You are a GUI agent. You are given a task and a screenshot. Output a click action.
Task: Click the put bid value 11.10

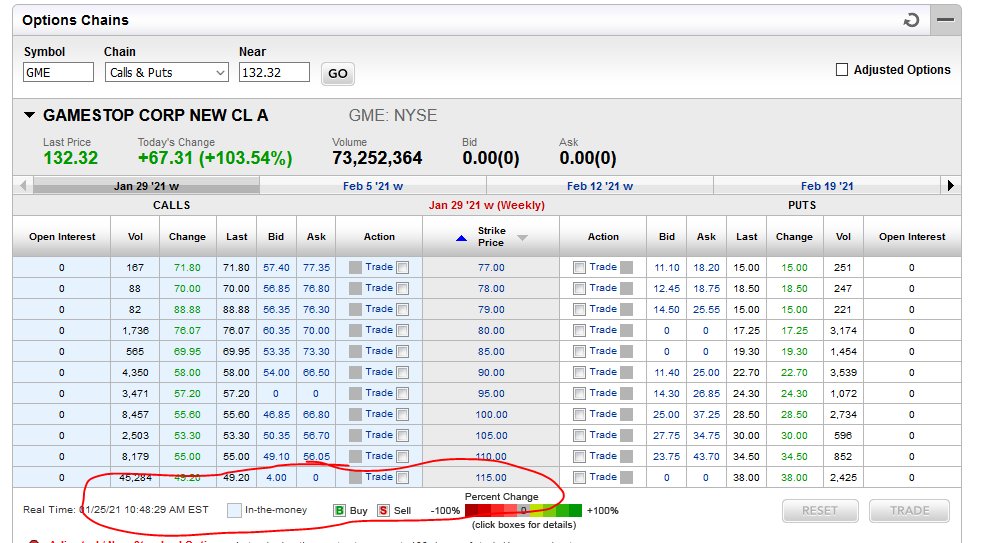point(666,268)
